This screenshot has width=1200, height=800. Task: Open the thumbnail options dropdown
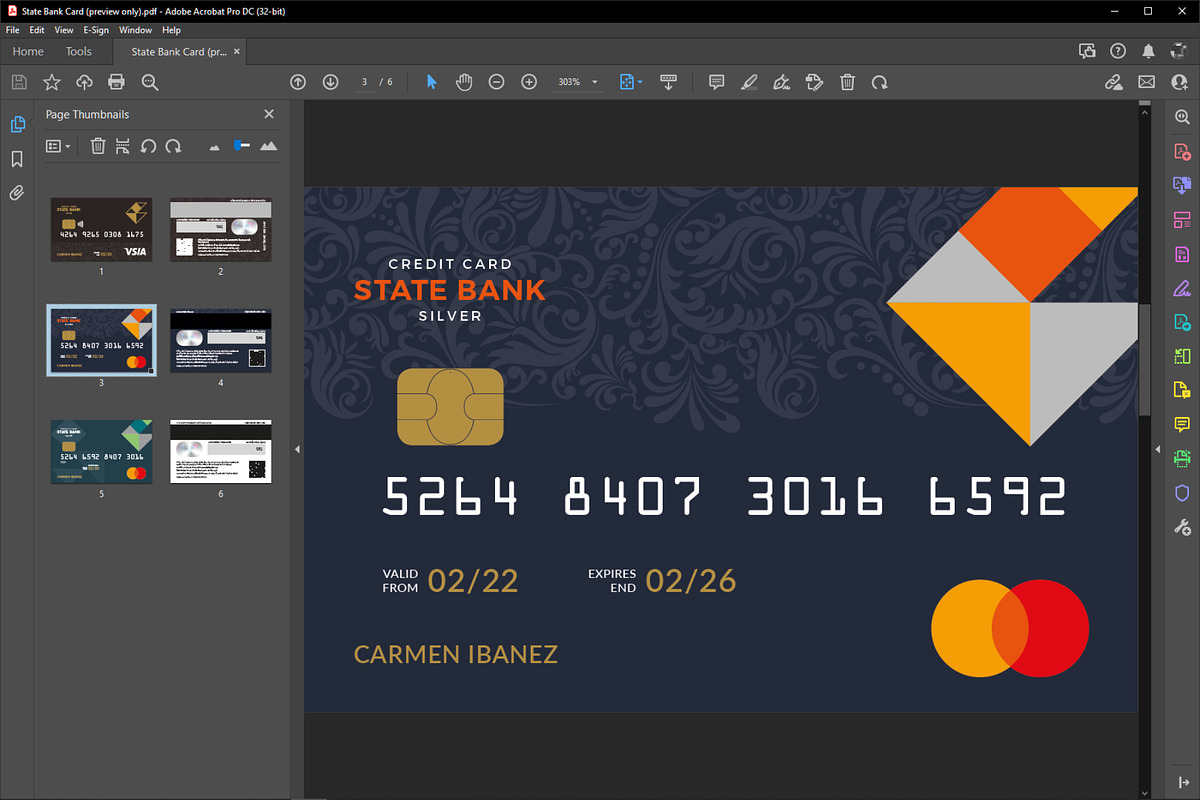[59, 146]
